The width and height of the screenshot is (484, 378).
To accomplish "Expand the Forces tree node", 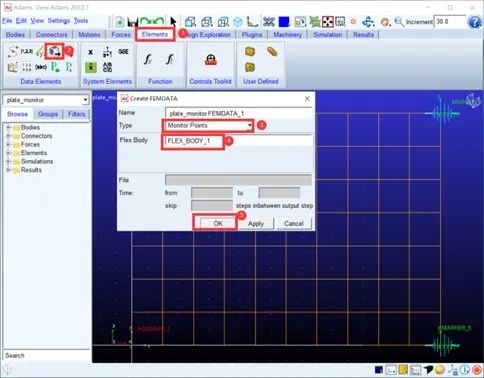I will pos(8,145).
